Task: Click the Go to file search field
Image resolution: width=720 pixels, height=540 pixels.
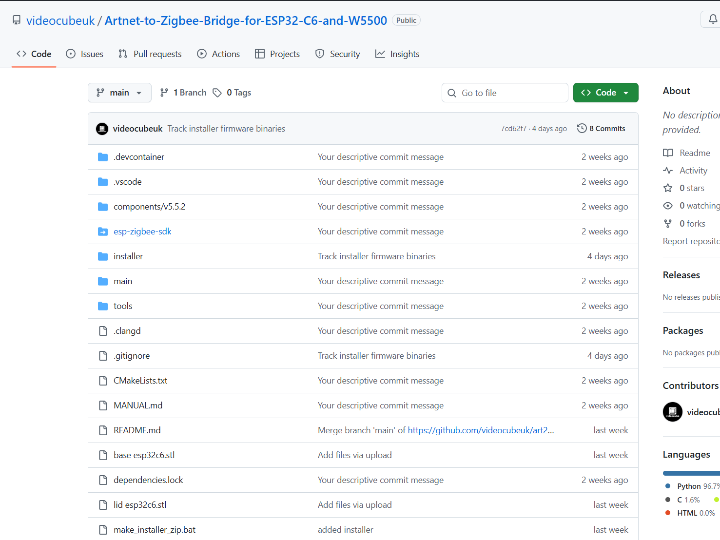Action: (510, 93)
